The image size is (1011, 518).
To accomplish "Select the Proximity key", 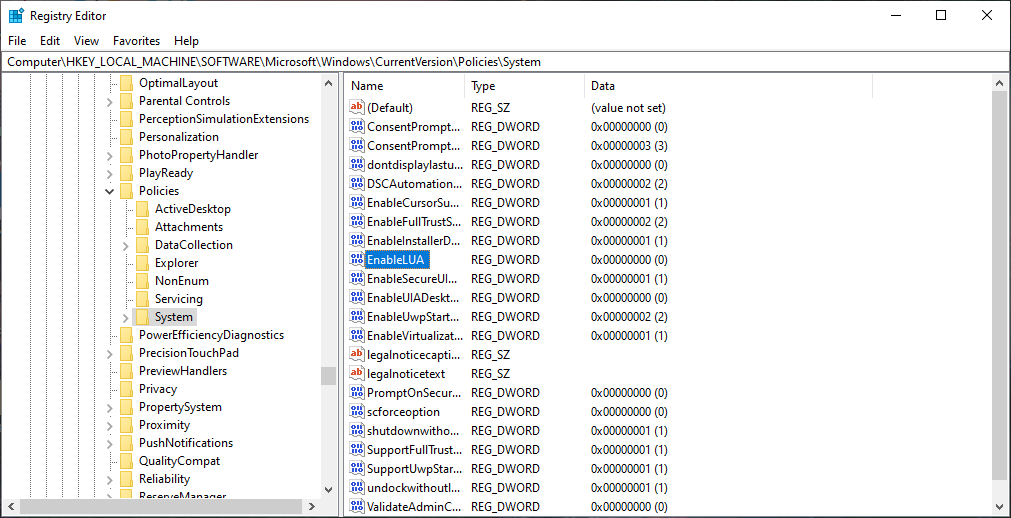I will coord(164,424).
